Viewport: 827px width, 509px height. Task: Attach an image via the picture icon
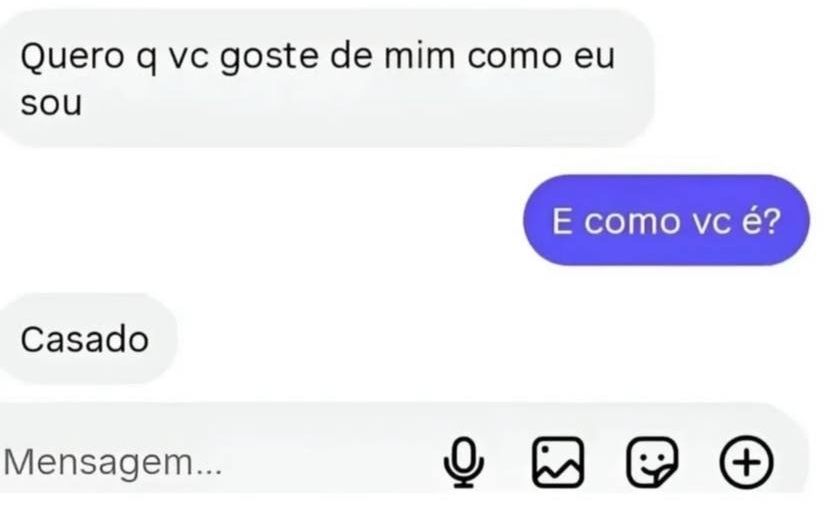pyautogui.click(x=558, y=463)
